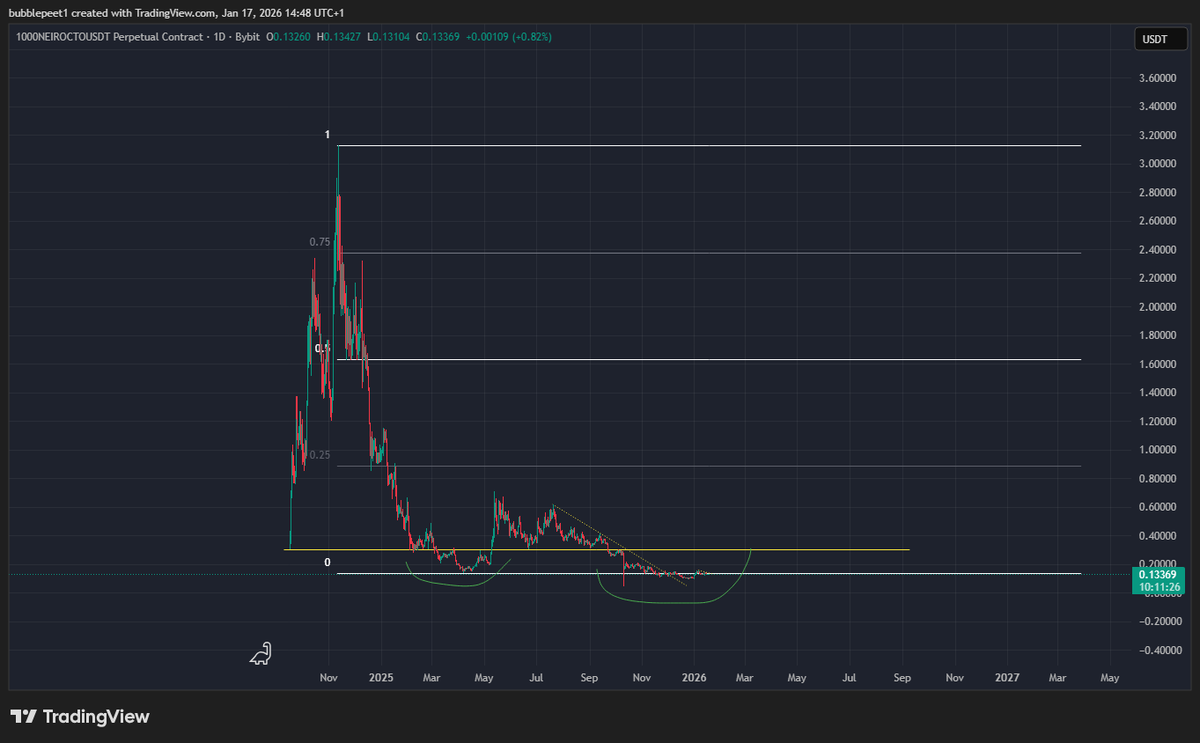Screen dimensions: 1200x743
Task: Select the Fibonacci level label '0.25'
Action: click(319, 455)
